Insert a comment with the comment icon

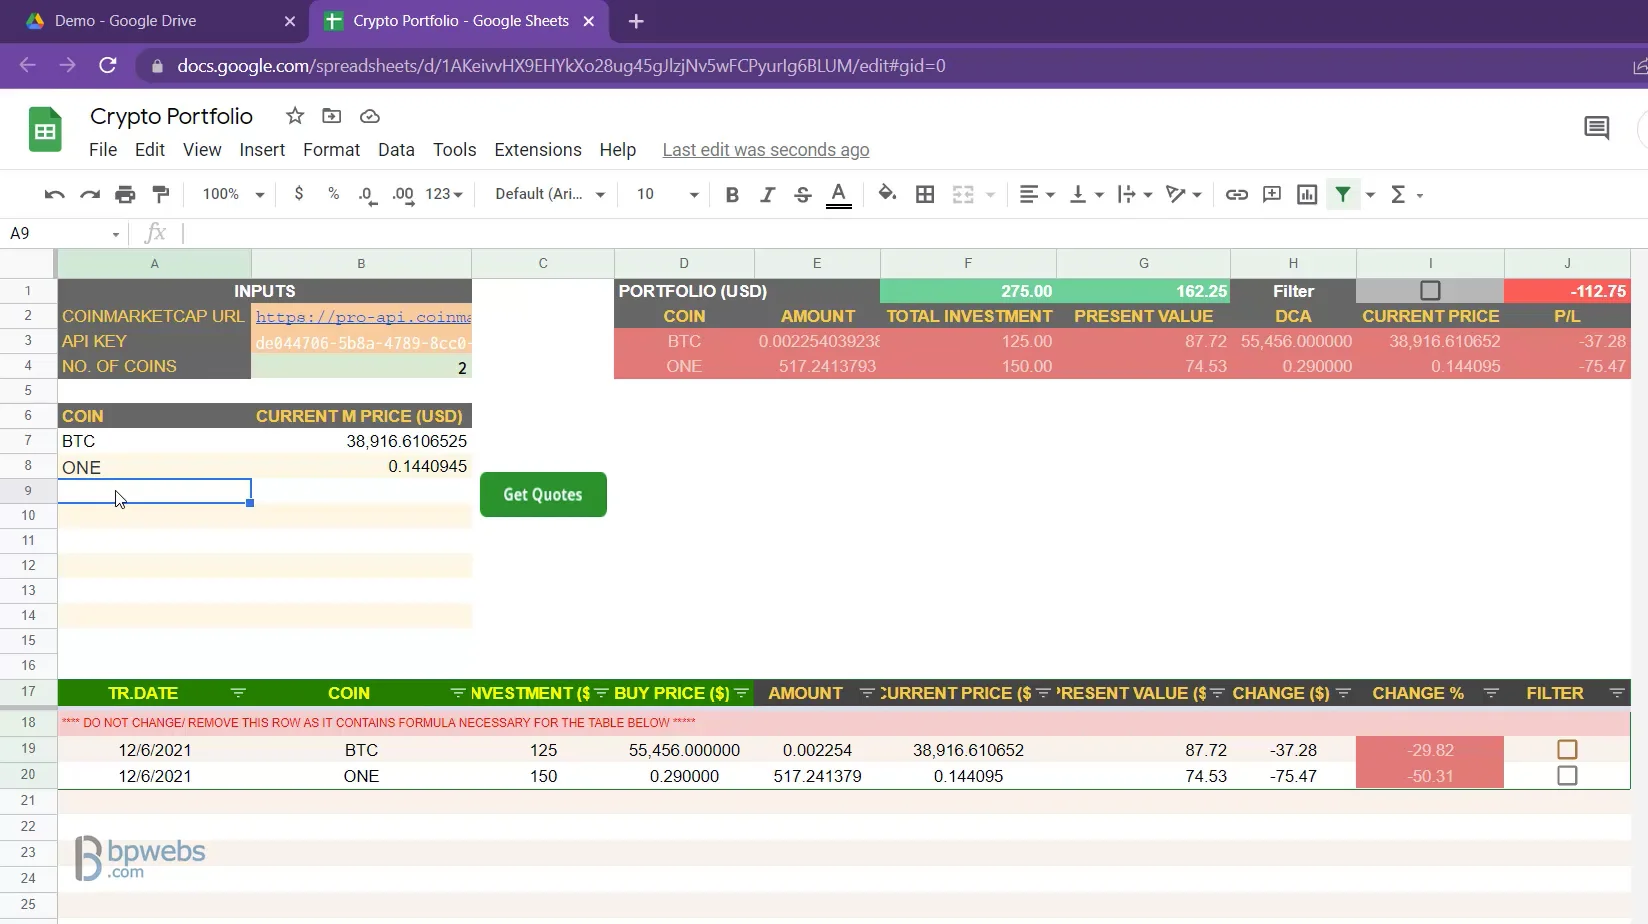[1272, 194]
